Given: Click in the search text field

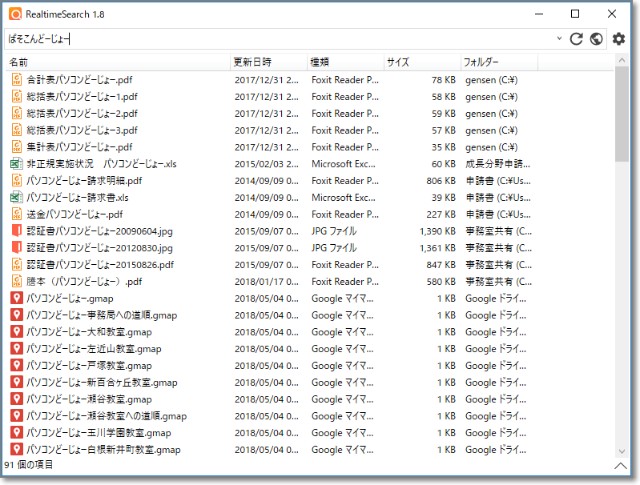Looking at the screenshot, I should pos(280,39).
